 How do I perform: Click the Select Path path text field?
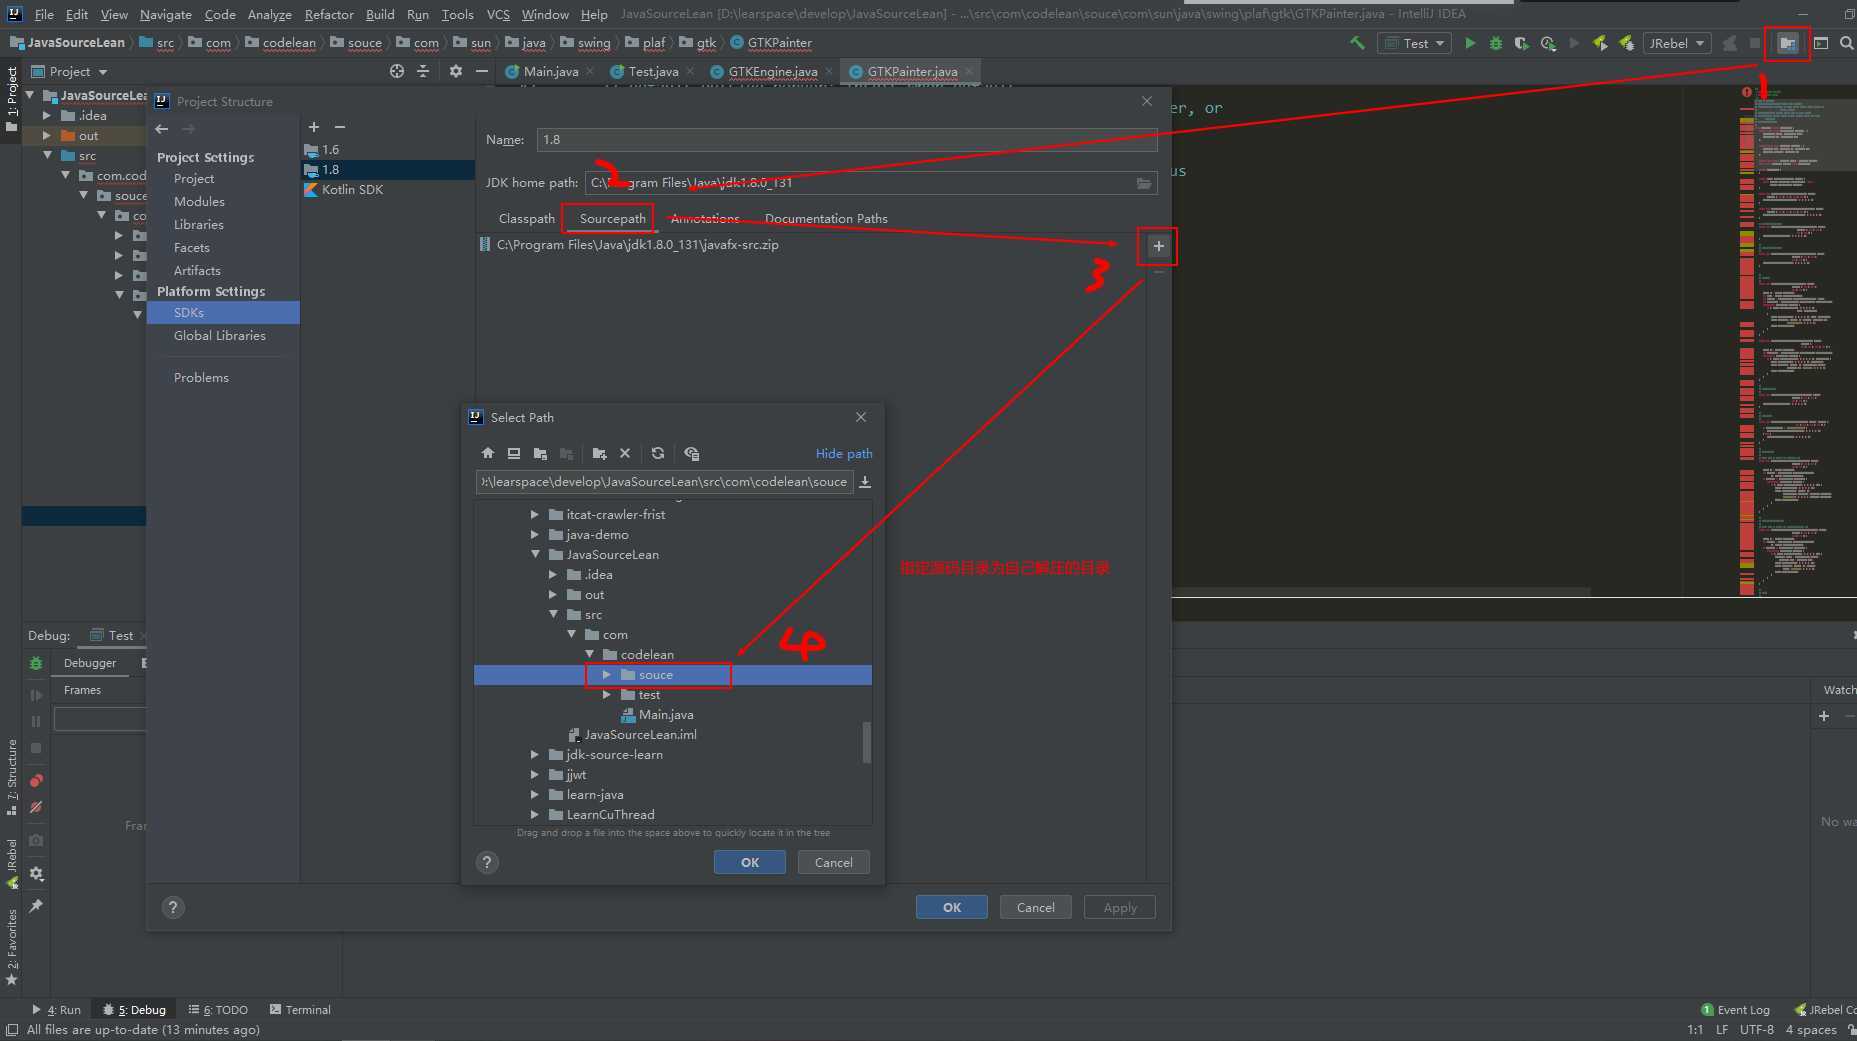coord(665,482)
